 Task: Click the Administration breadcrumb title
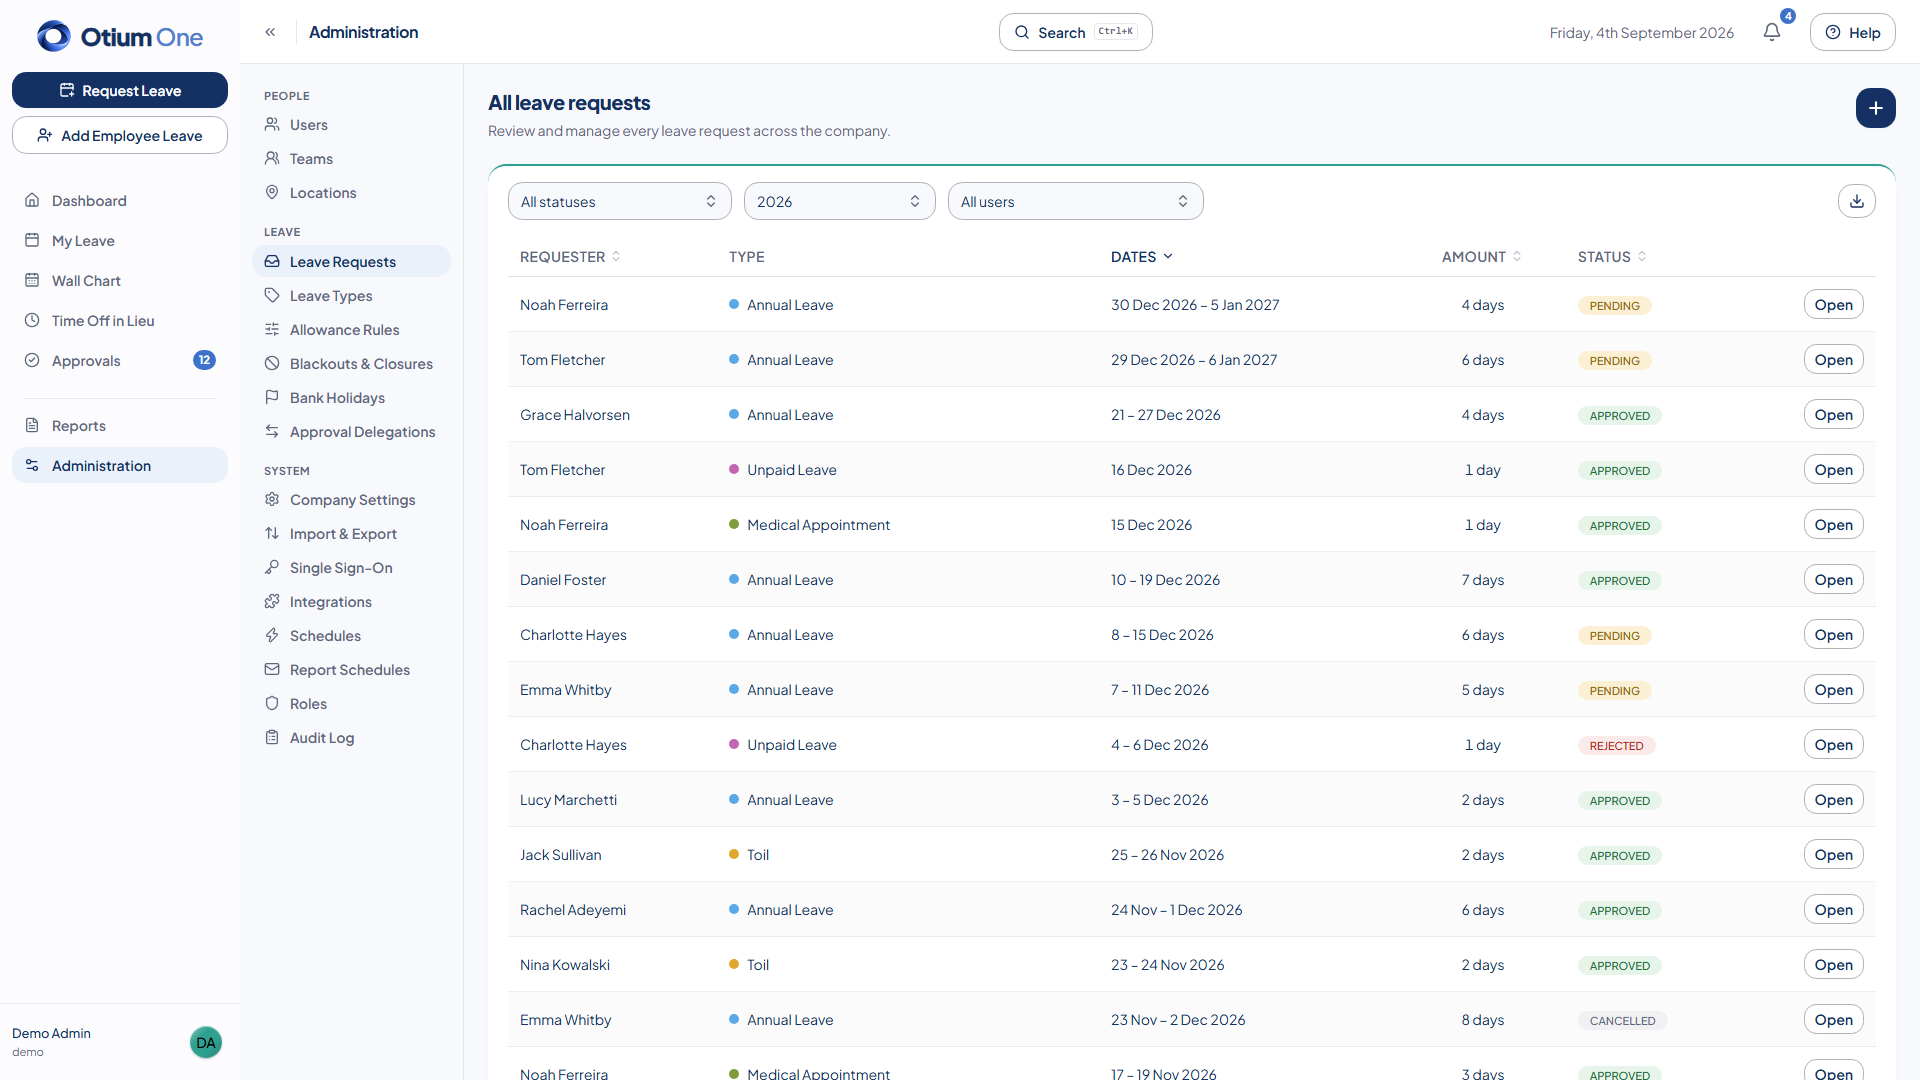[364, 32]
